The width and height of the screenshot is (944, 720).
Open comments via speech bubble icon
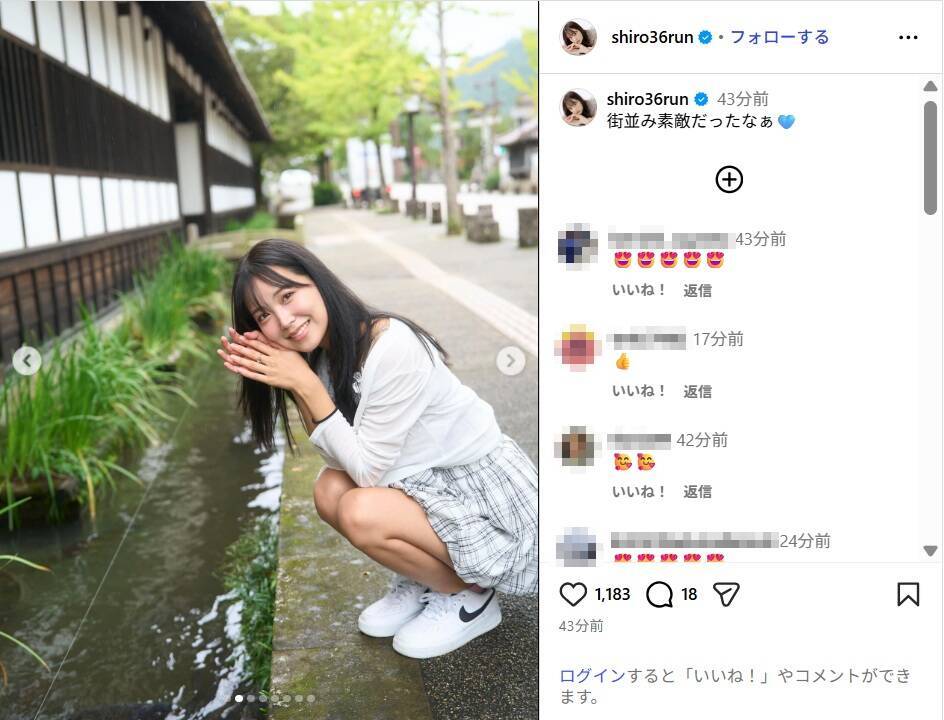click(659, 594)
